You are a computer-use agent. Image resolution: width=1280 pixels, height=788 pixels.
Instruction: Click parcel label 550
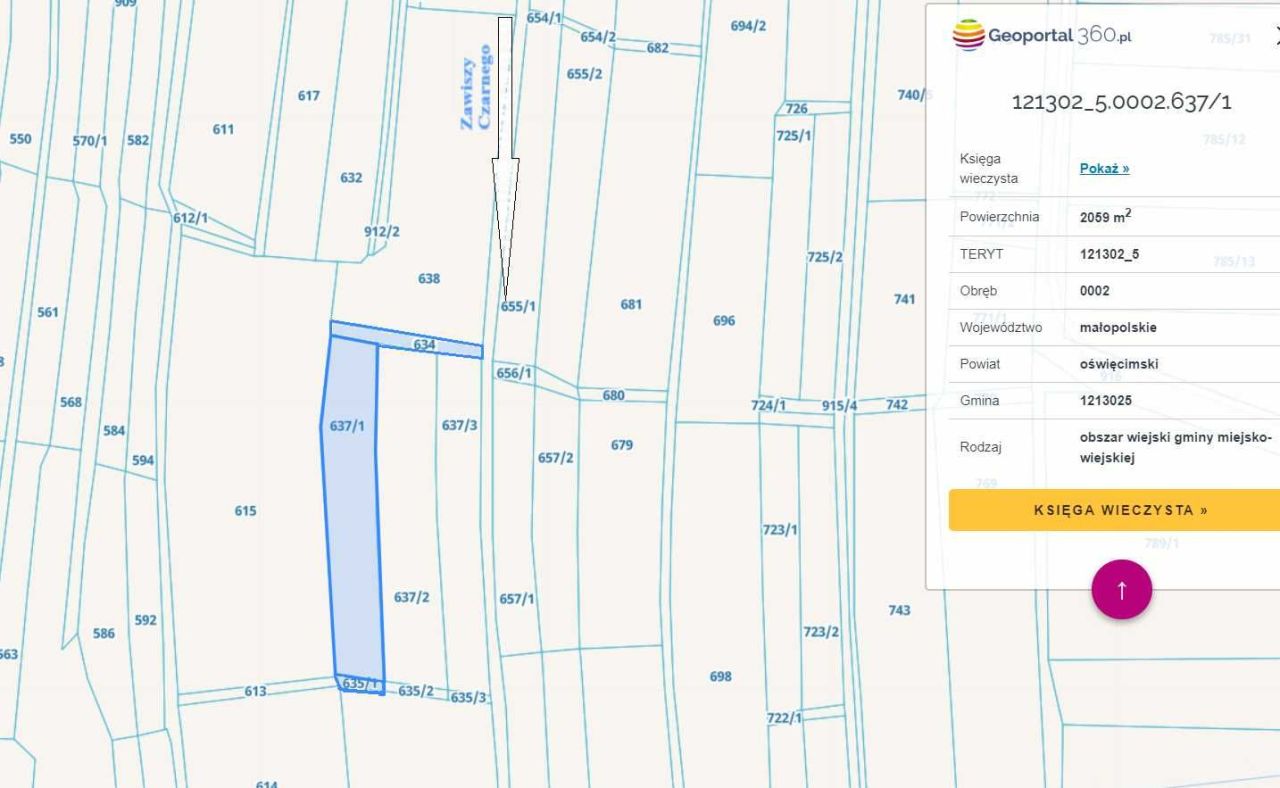coord(20,139)
